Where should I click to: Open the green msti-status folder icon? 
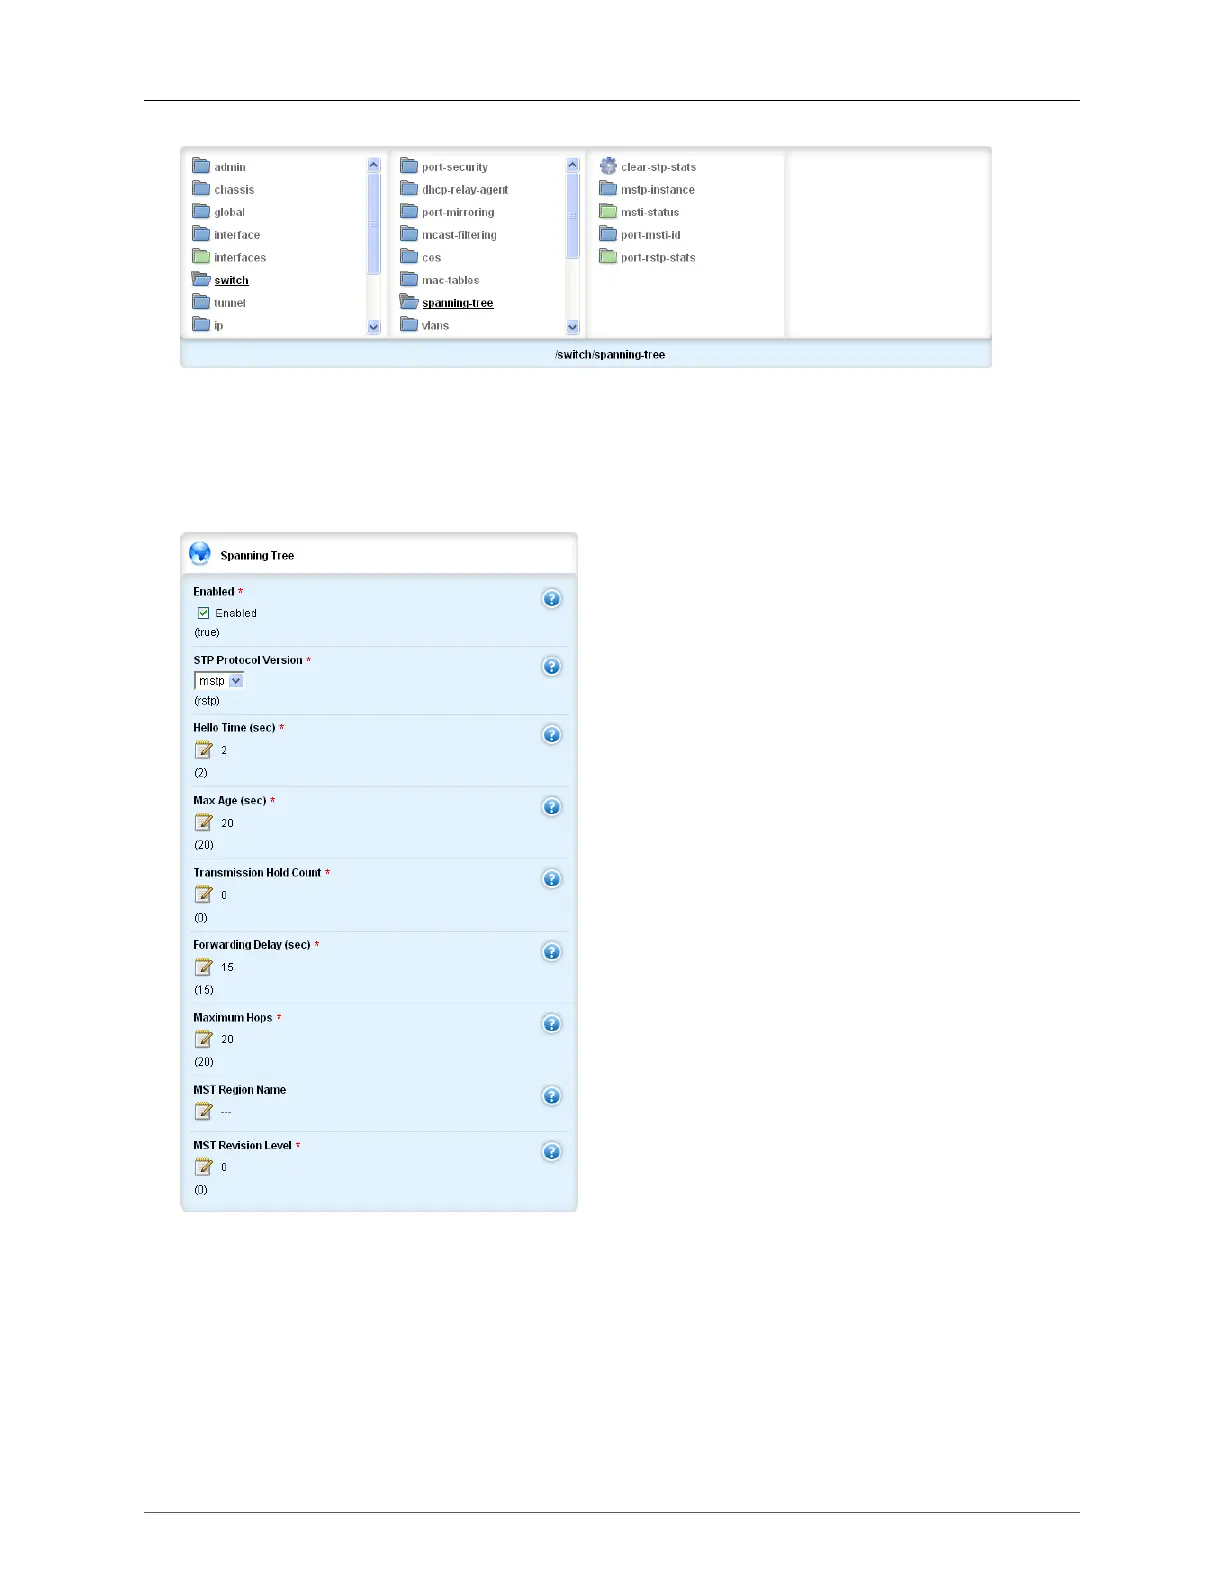coord(608,211)
